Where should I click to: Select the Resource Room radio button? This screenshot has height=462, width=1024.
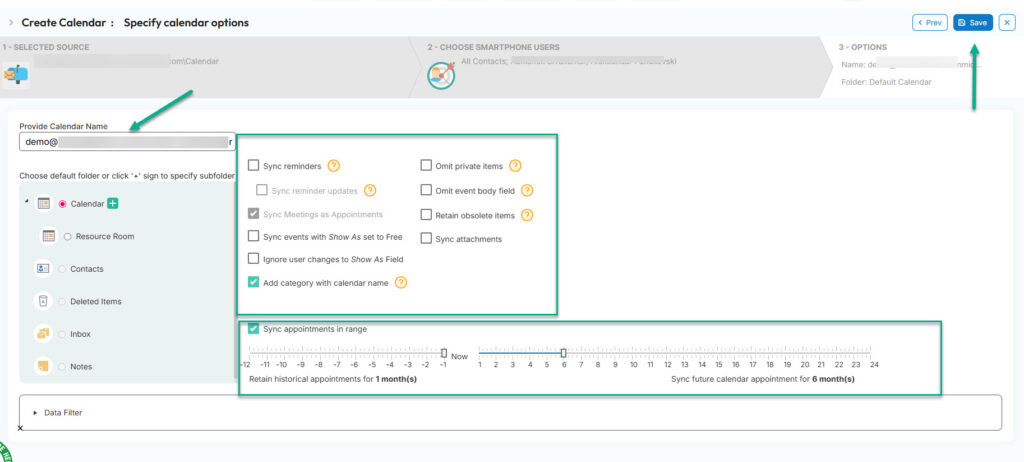pyautogui.click(x=67, y=237)
